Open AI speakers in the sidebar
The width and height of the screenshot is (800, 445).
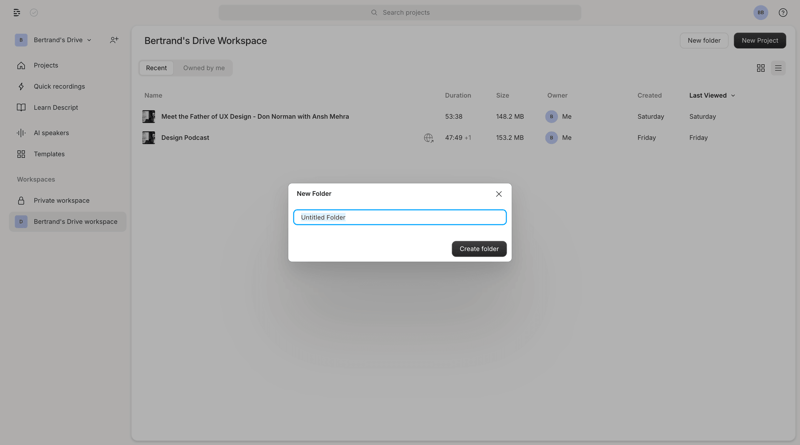(51, 133)
